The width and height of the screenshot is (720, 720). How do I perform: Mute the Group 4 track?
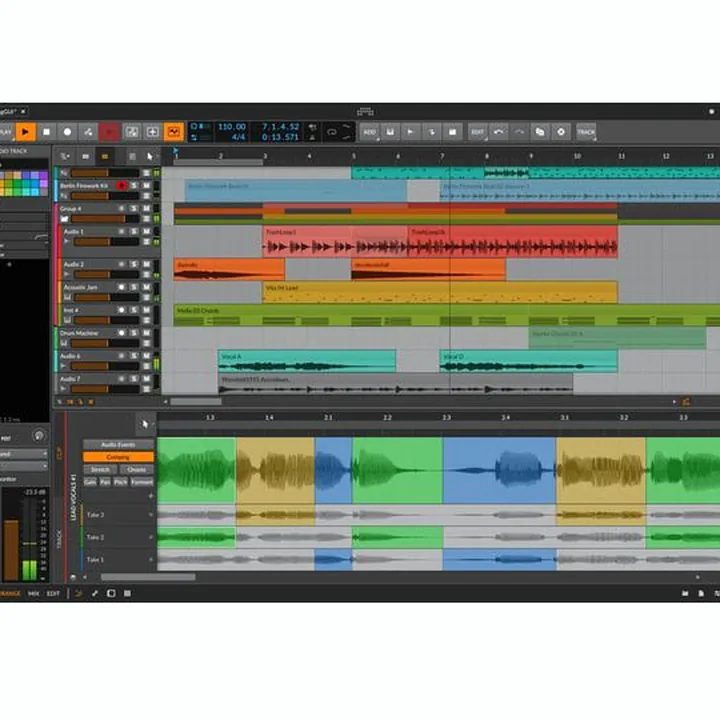tap(146, 208)
